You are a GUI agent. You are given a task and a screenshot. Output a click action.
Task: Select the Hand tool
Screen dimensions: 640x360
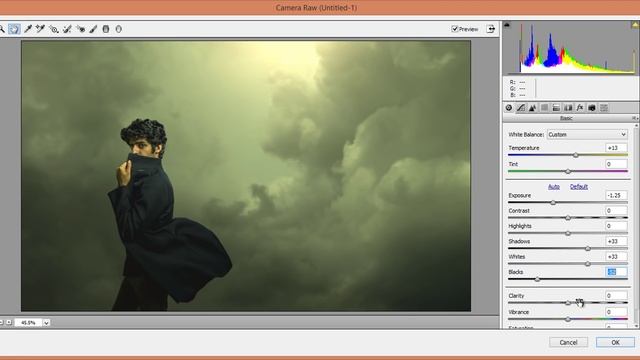14,29
